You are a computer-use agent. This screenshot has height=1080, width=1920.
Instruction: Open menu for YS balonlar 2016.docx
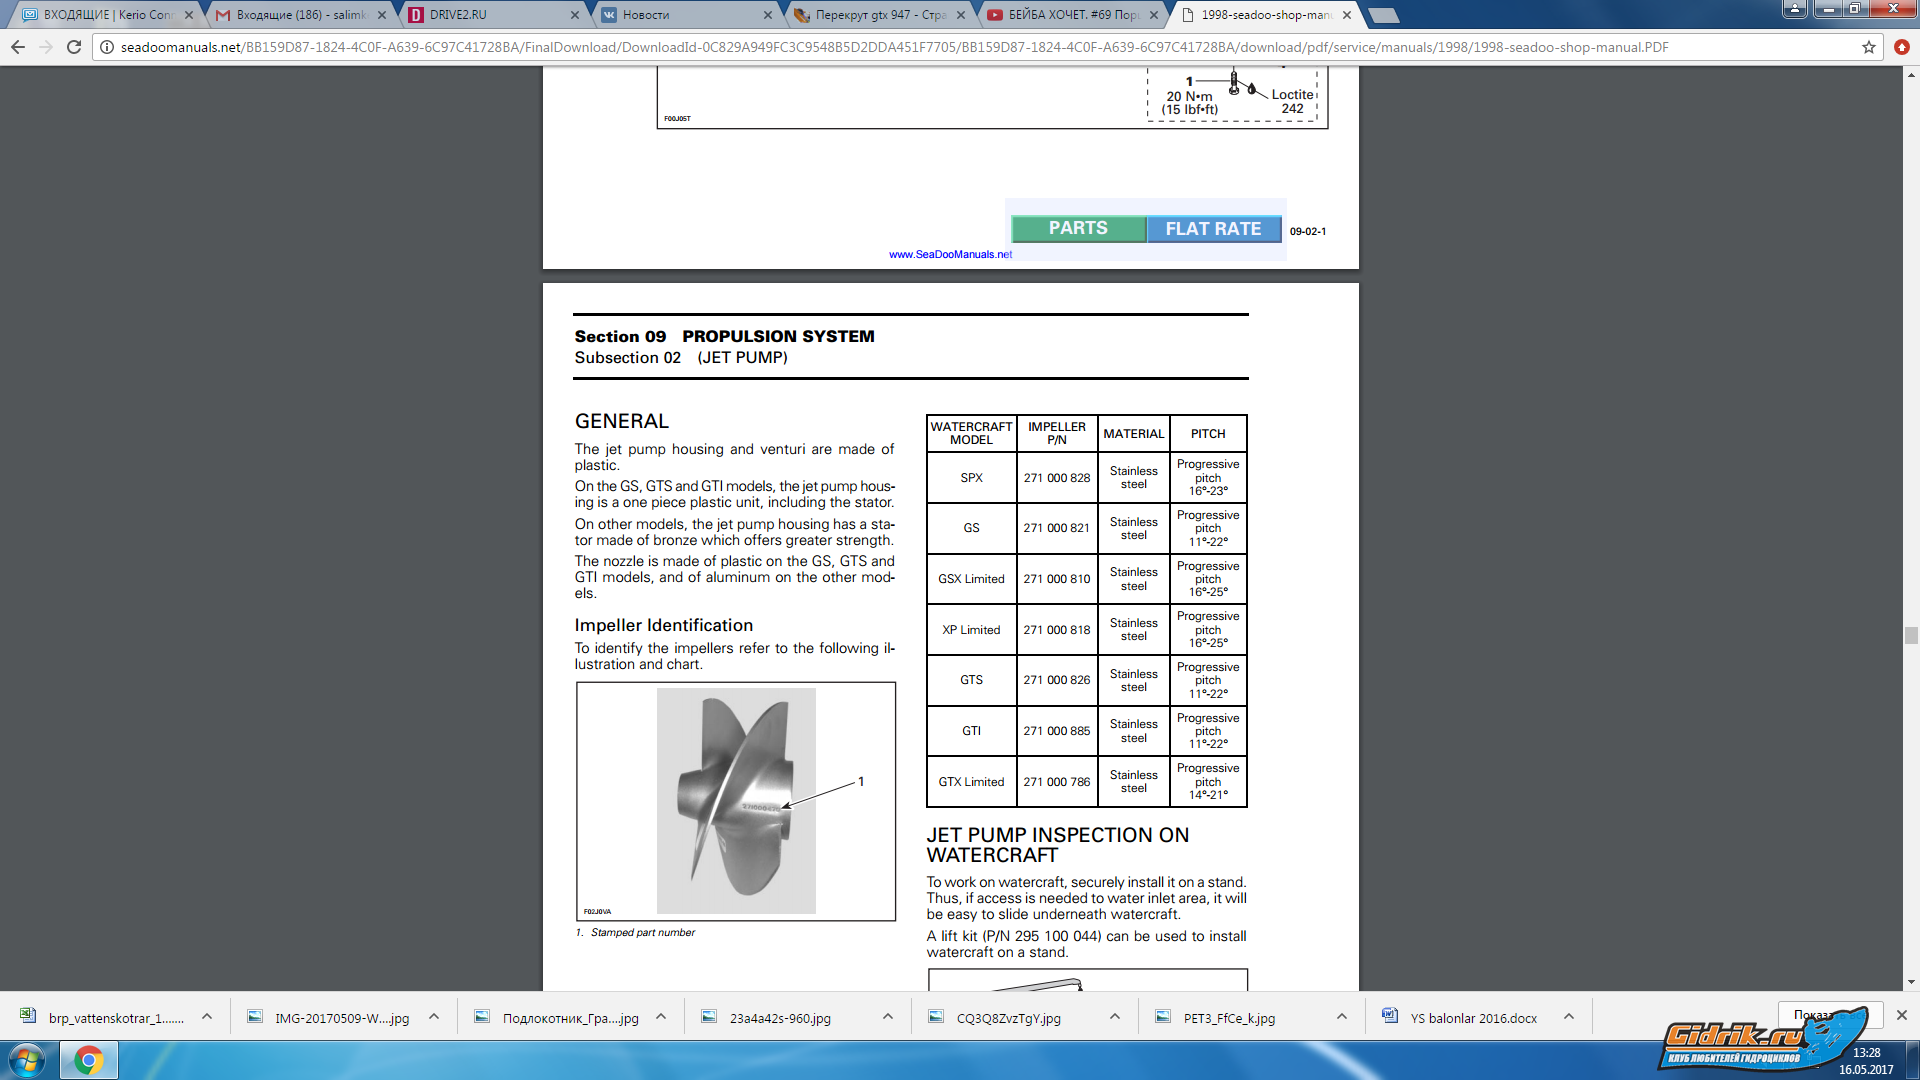1568,1017
